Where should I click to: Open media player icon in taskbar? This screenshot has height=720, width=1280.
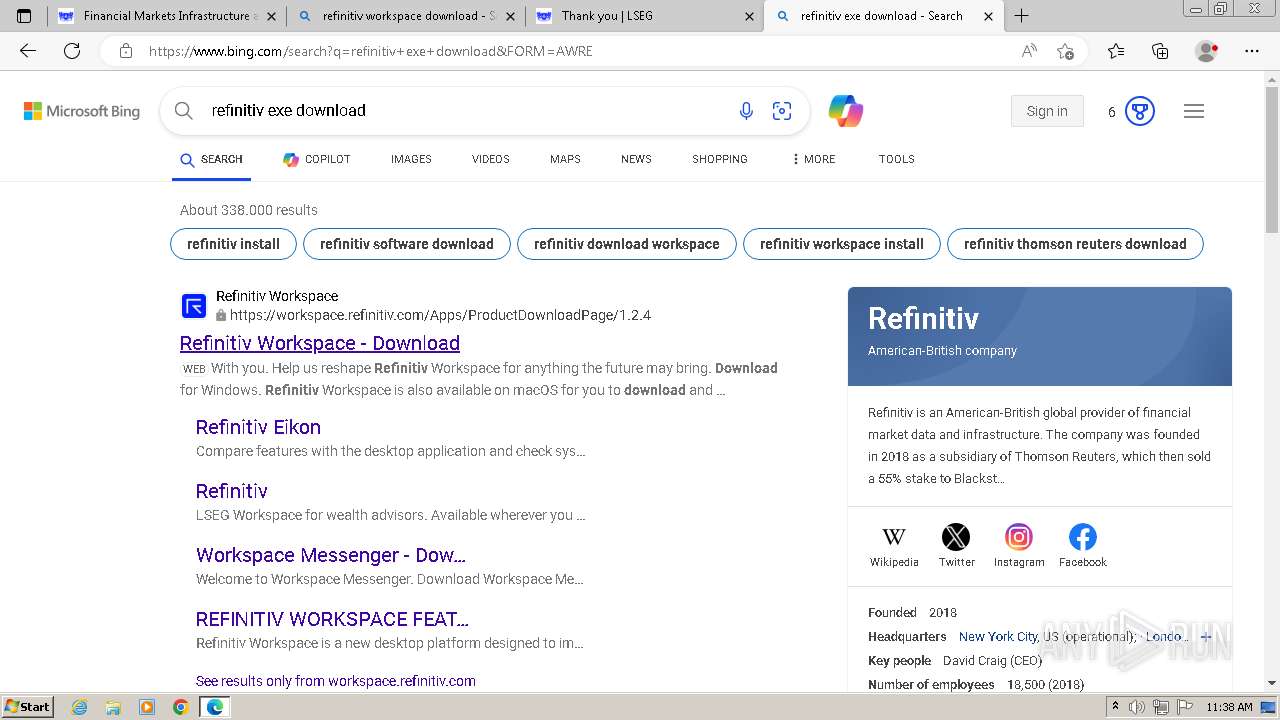coord(147,707)
